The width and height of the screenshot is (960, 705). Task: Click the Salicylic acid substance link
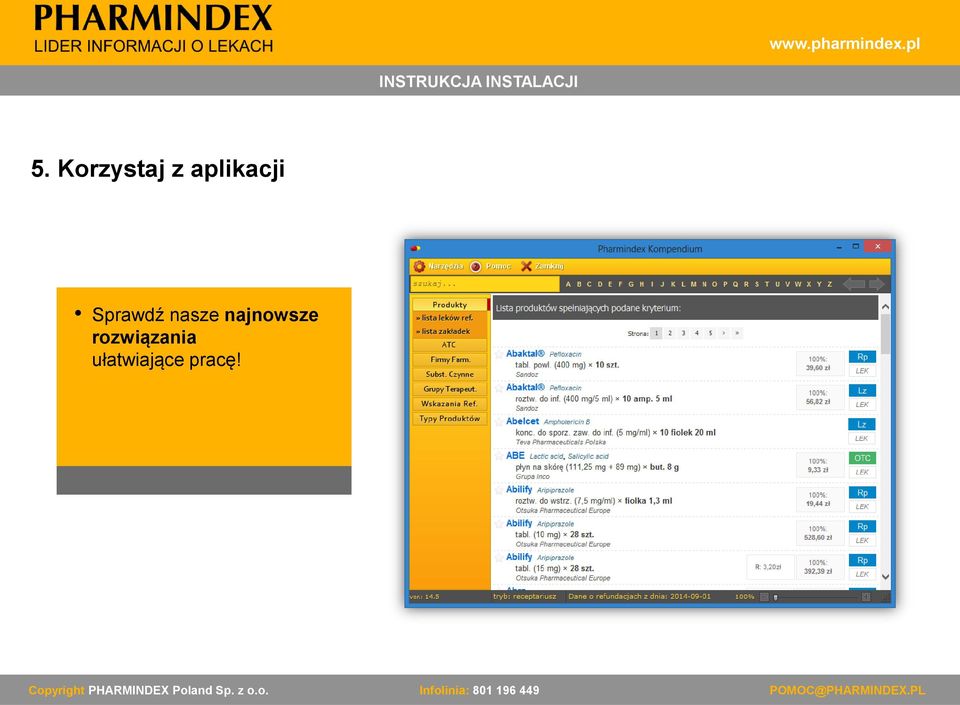coord(588,457)
